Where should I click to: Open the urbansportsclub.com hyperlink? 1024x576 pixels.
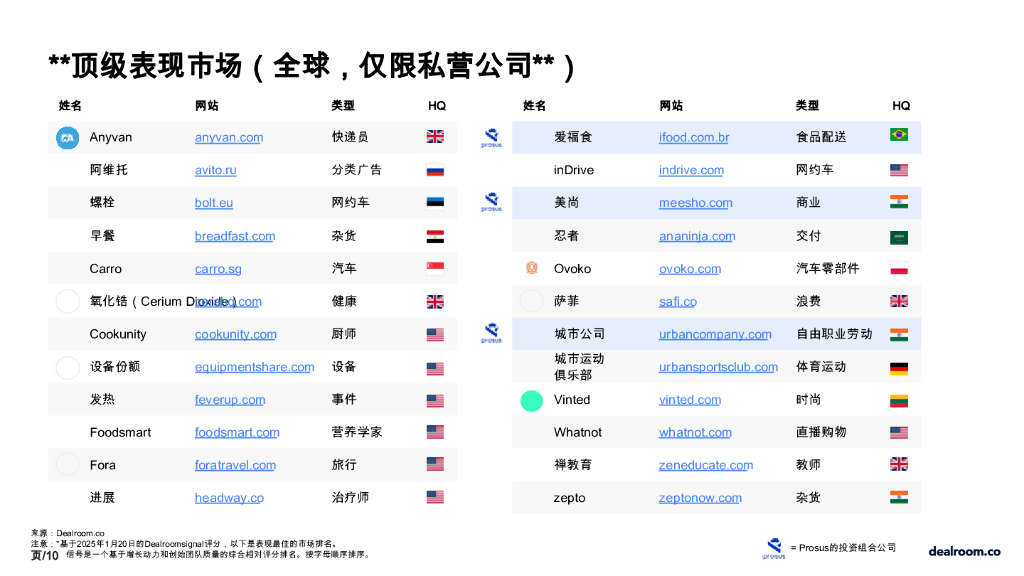(x=718, y=367)
